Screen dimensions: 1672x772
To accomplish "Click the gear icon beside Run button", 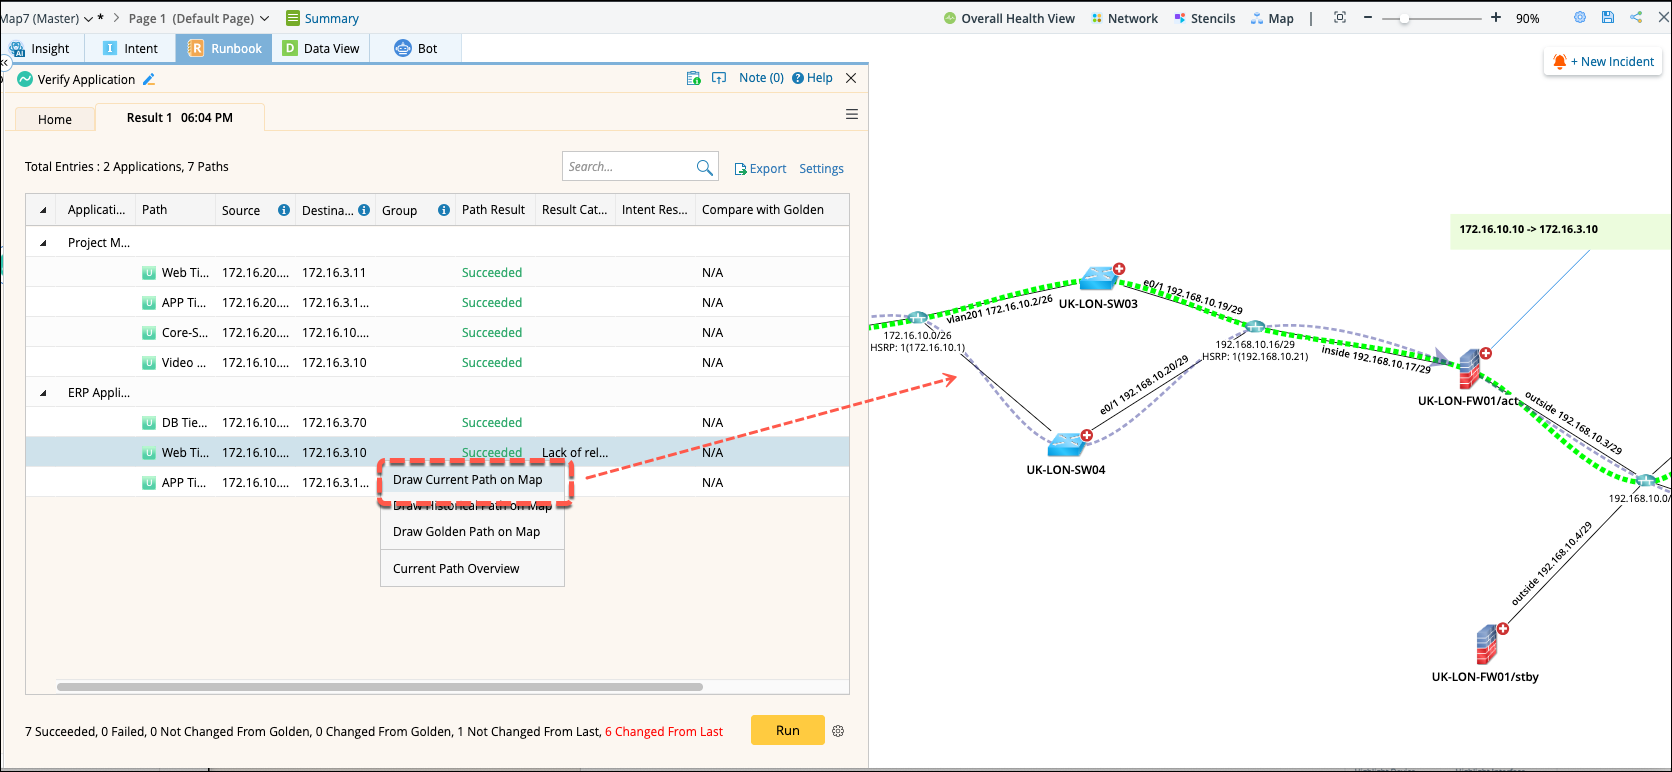I will click(x=838, y=731).
